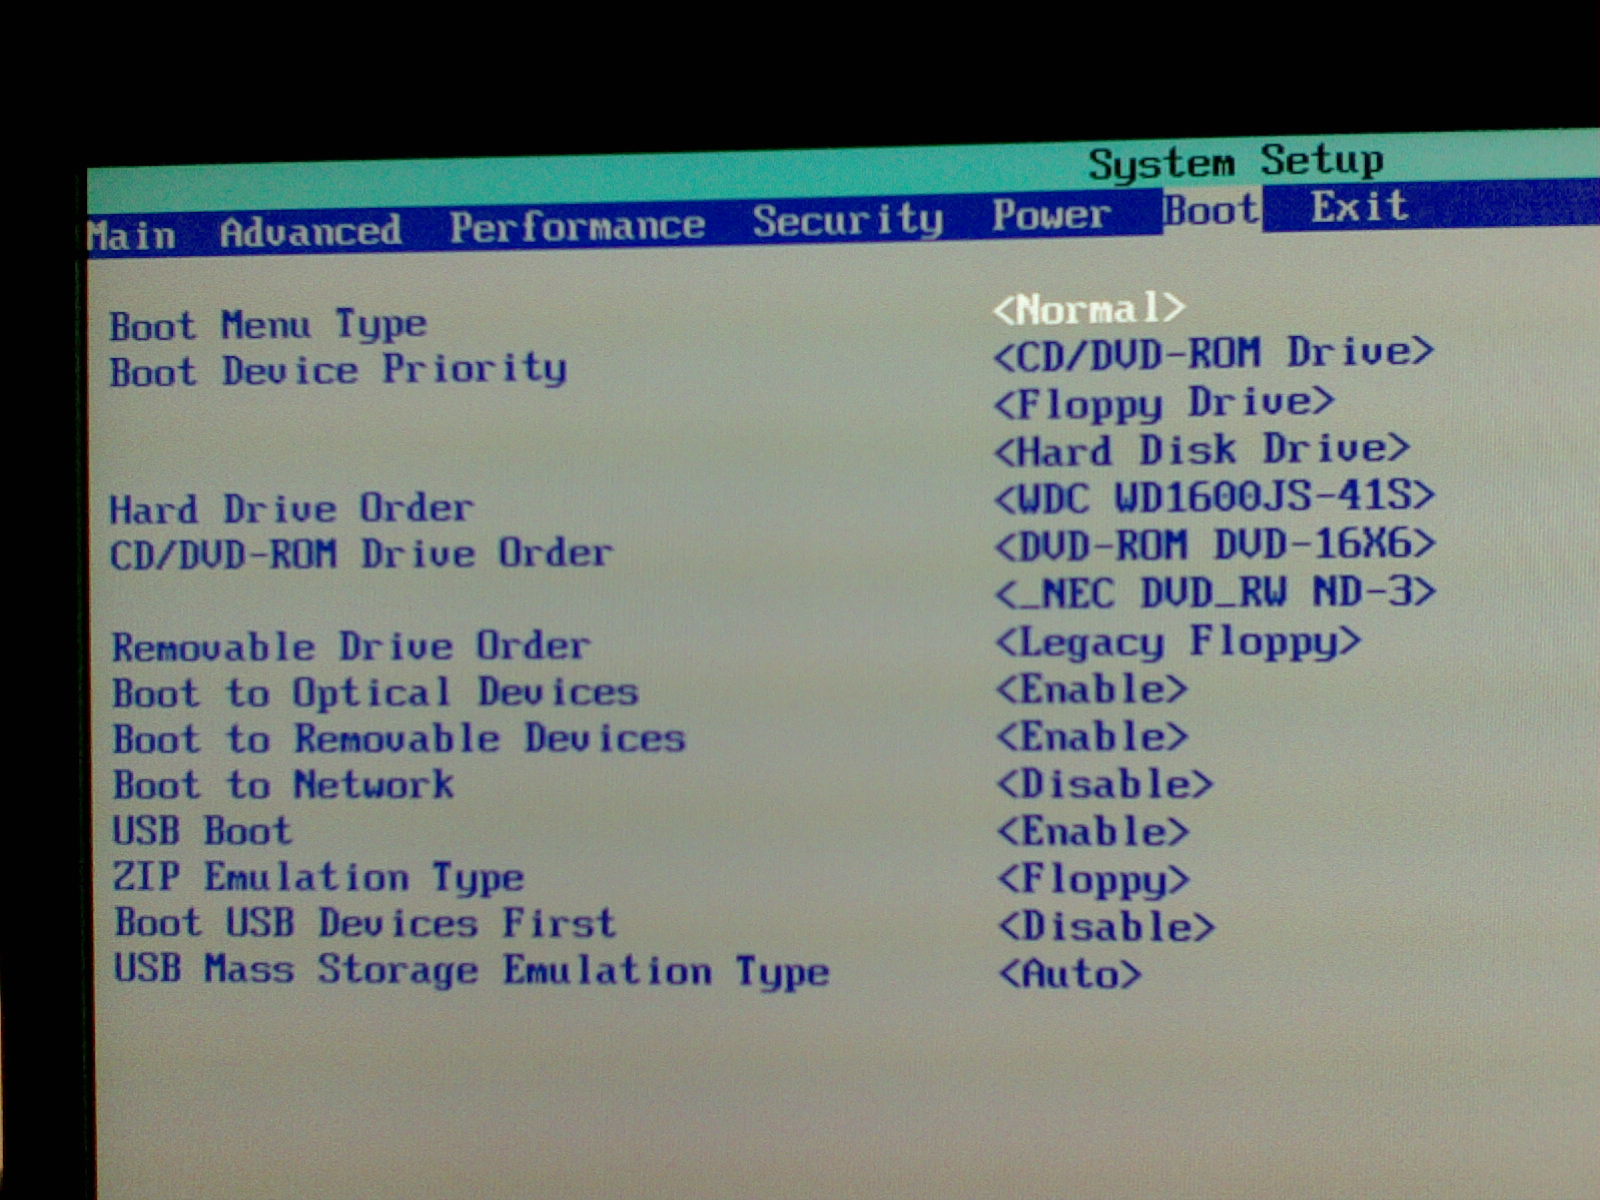Click the Hard Drive Order label
The image size is (1600, 1200).
[291, 509]
